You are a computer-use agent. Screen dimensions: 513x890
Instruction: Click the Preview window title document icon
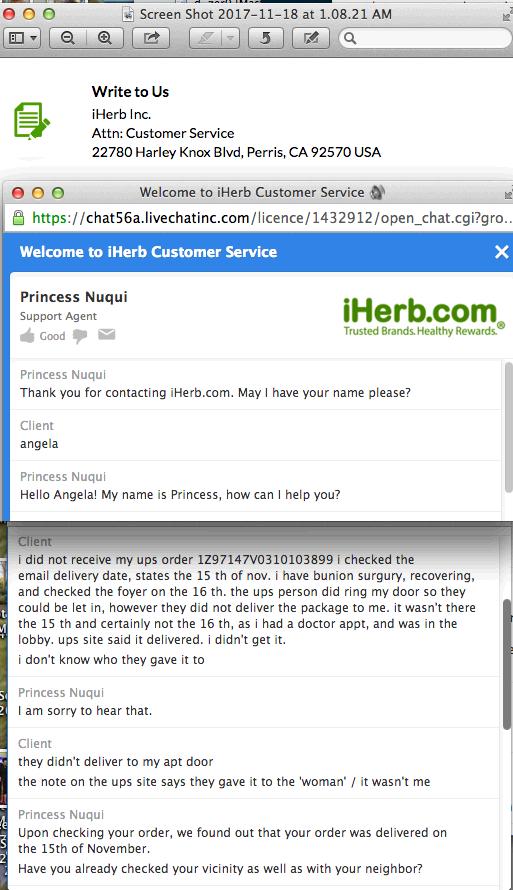click(129, 14)
